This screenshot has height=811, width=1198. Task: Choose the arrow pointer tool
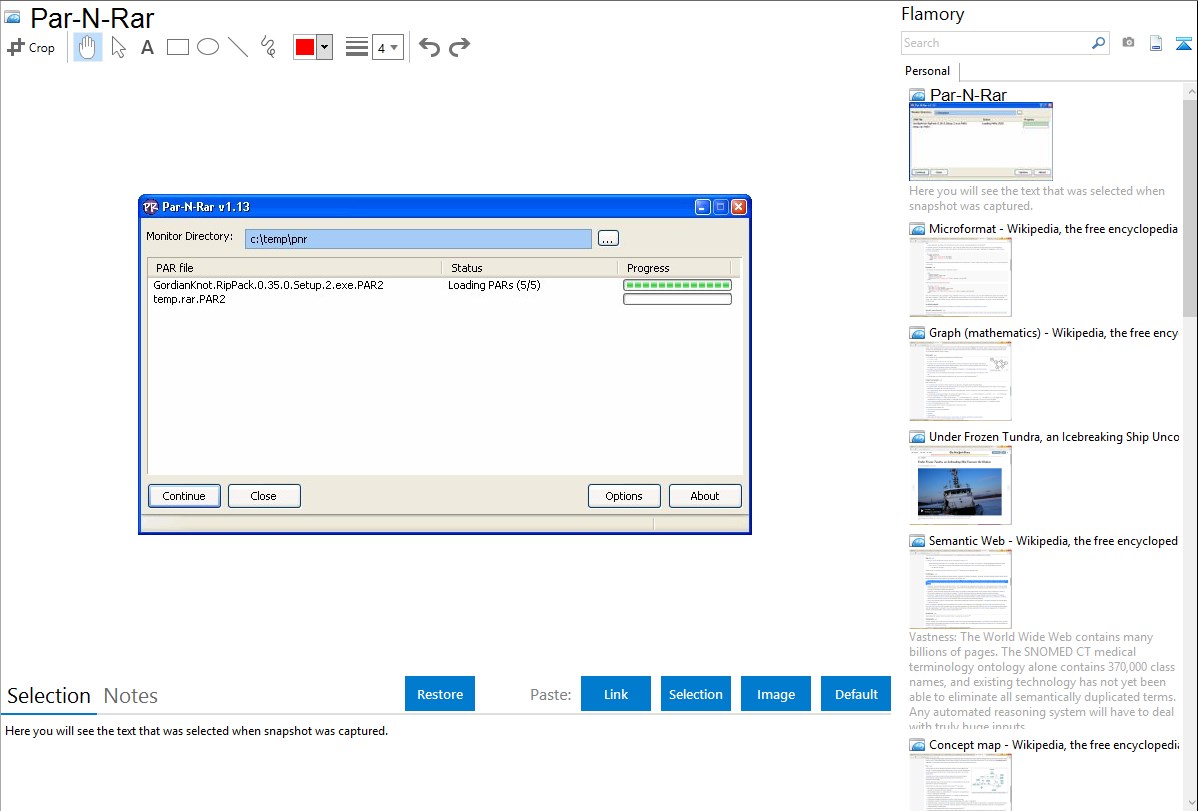118,47
